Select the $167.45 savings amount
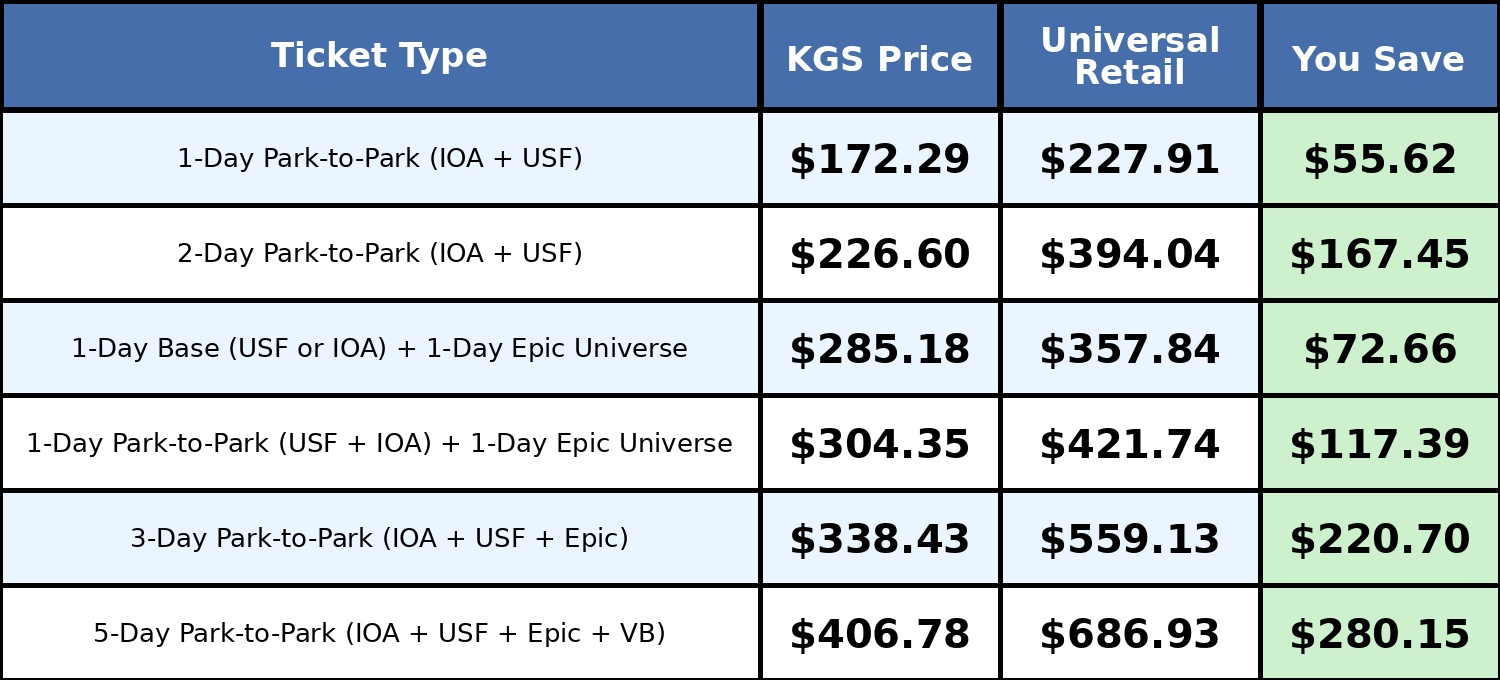The width and height of the screenshot is (1500, 680). click(x=1379, y=255)
